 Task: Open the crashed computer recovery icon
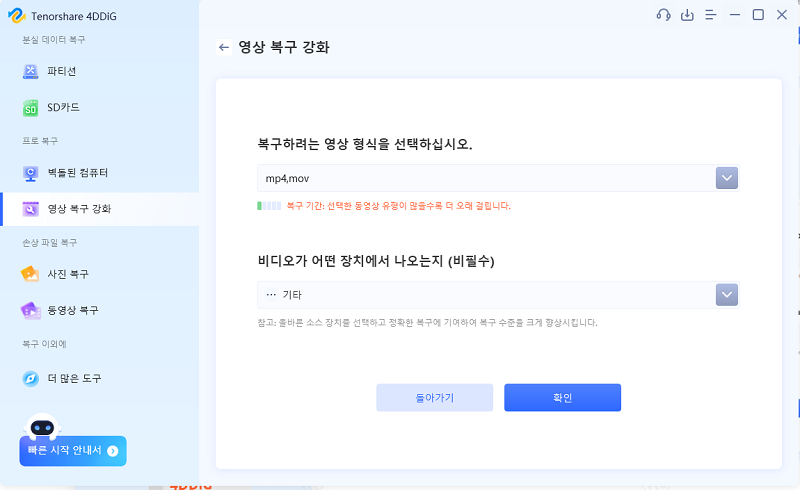tap(31, 174)
